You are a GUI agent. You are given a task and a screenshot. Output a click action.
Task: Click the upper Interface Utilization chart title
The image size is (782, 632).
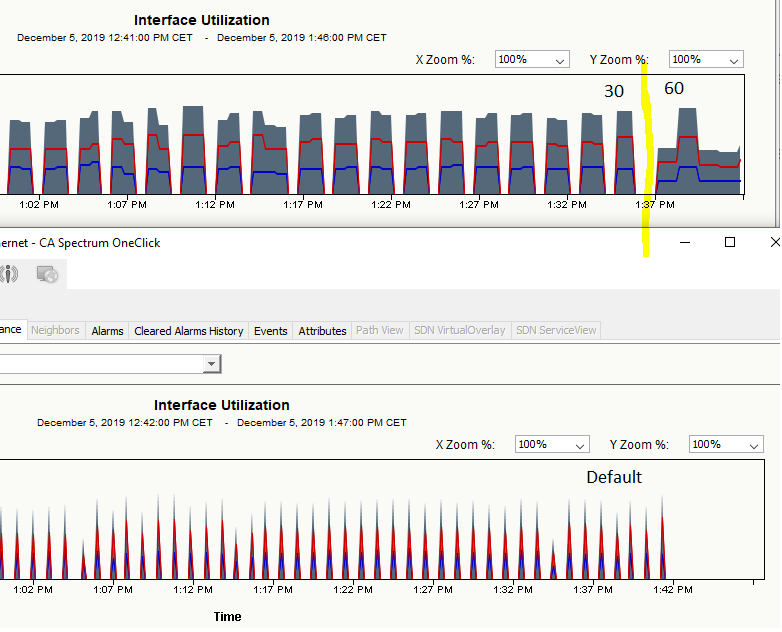pyautogui.click(x=201, y=20)
